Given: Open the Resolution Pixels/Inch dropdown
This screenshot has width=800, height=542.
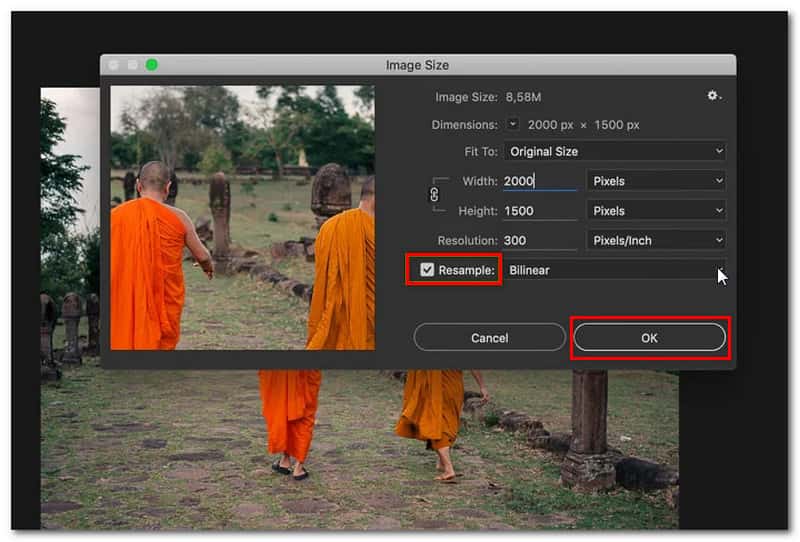Looking at the screenshot, I should point(657,240).
